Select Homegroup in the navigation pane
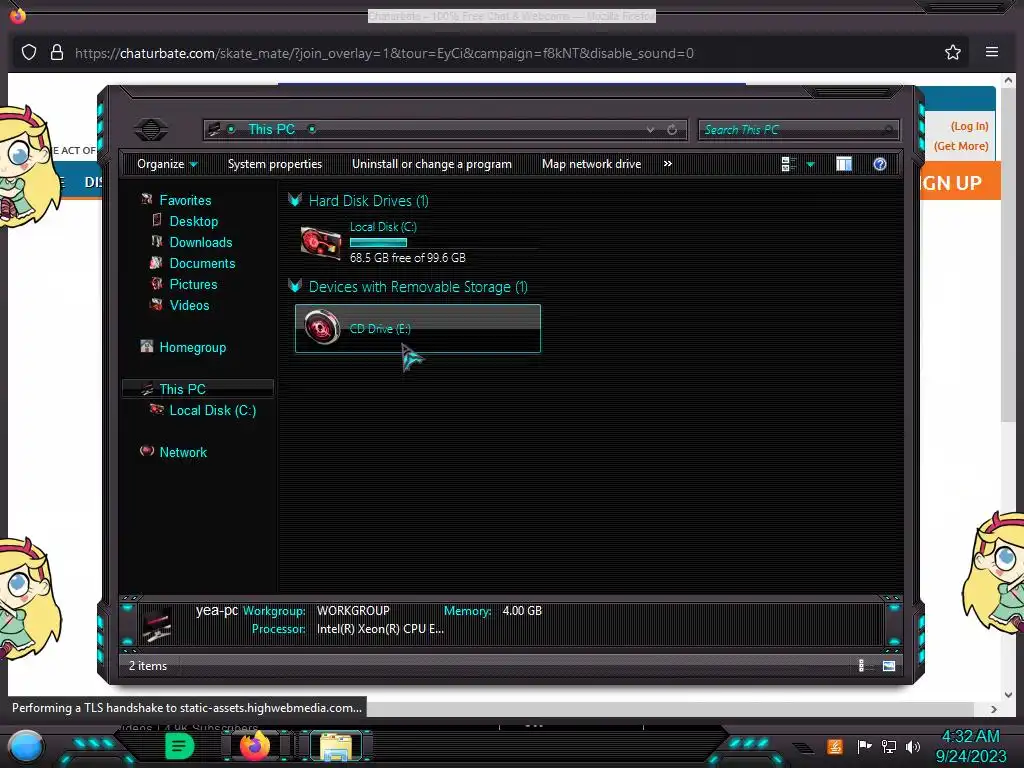This screenshot has width=1024, height=768. point(193,347)
